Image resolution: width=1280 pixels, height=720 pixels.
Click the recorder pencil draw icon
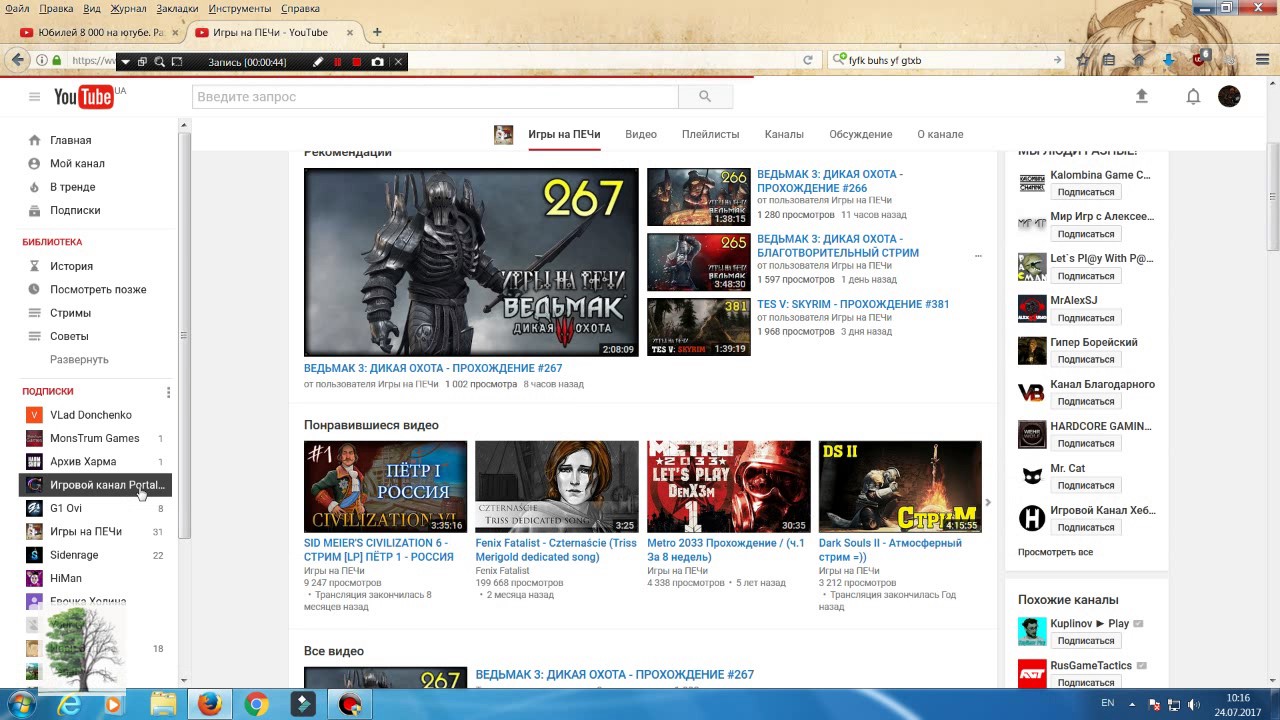318,62
